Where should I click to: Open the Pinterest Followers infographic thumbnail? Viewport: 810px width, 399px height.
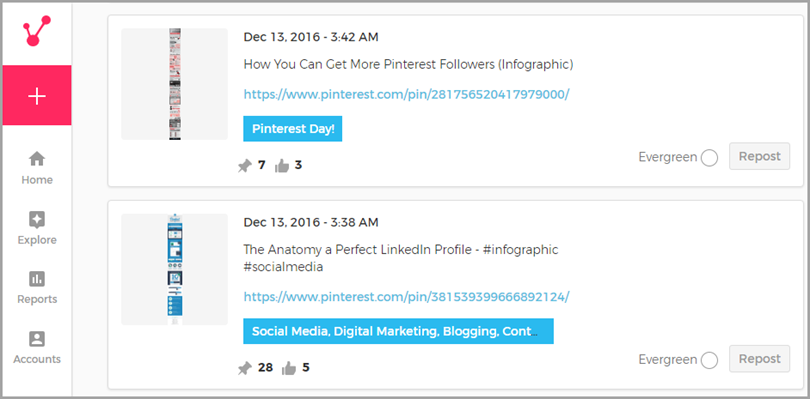tap(175, 84)
